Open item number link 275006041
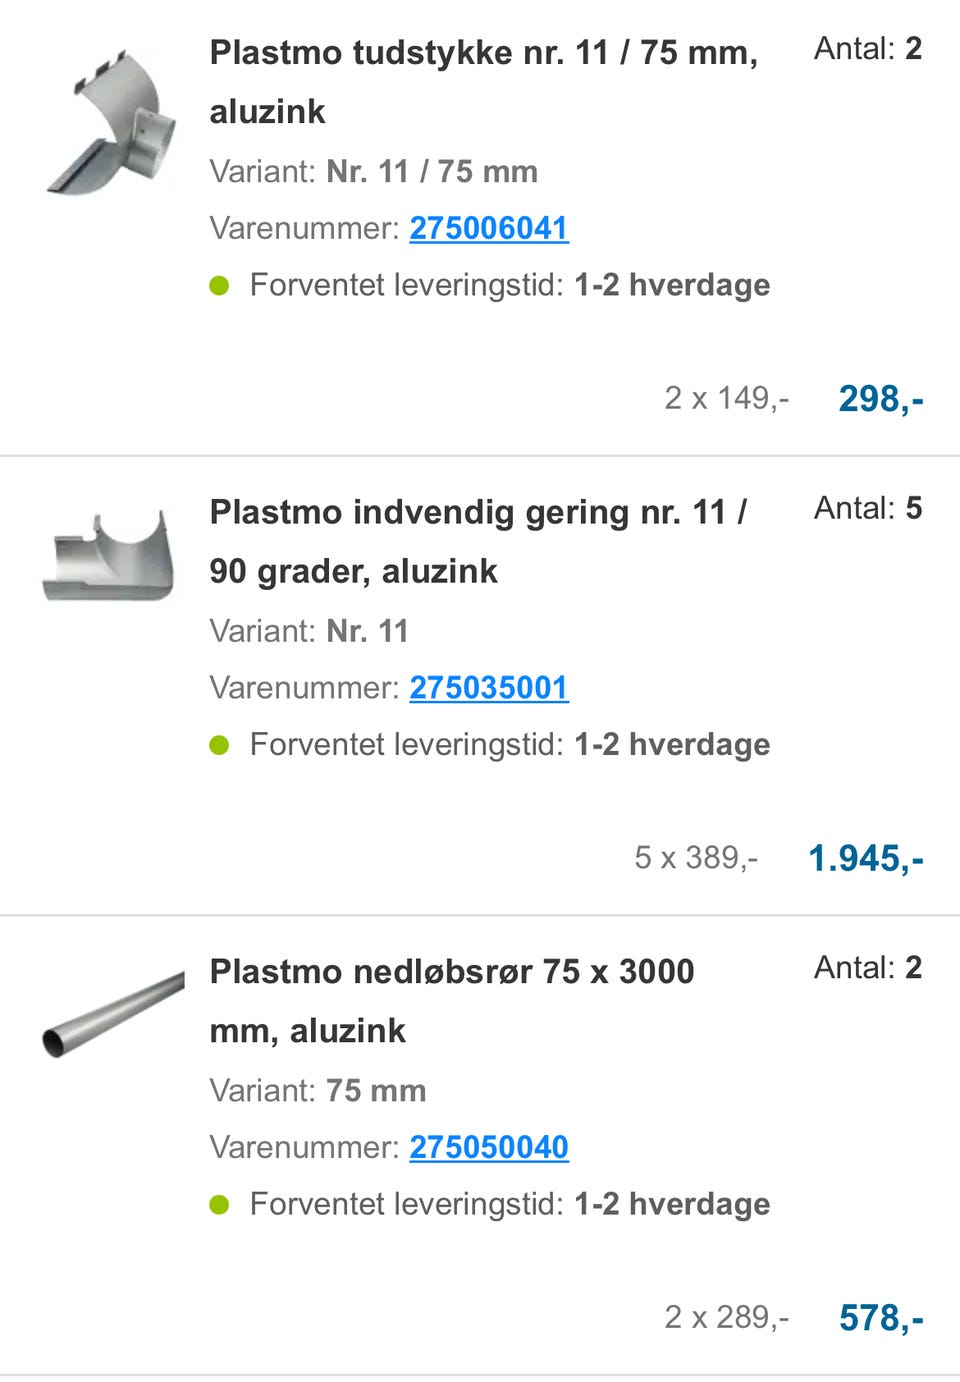This screenshot has height=1382, width=960. click(x=488, y=228)
